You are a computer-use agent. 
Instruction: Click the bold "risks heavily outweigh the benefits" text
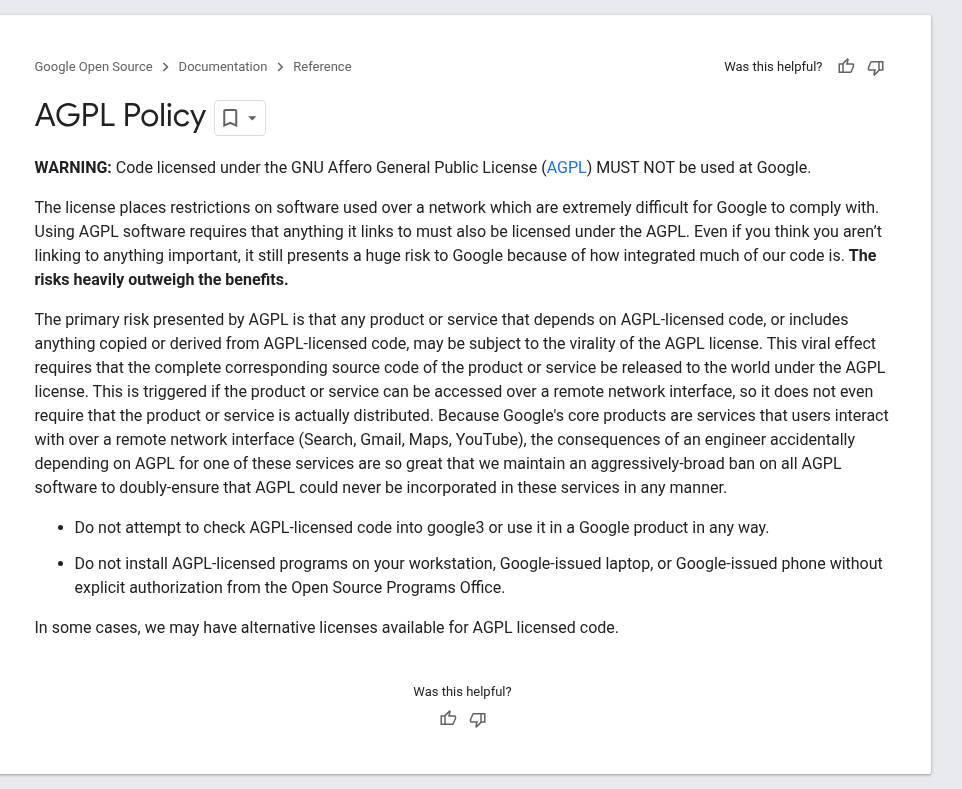pos(161,280)
